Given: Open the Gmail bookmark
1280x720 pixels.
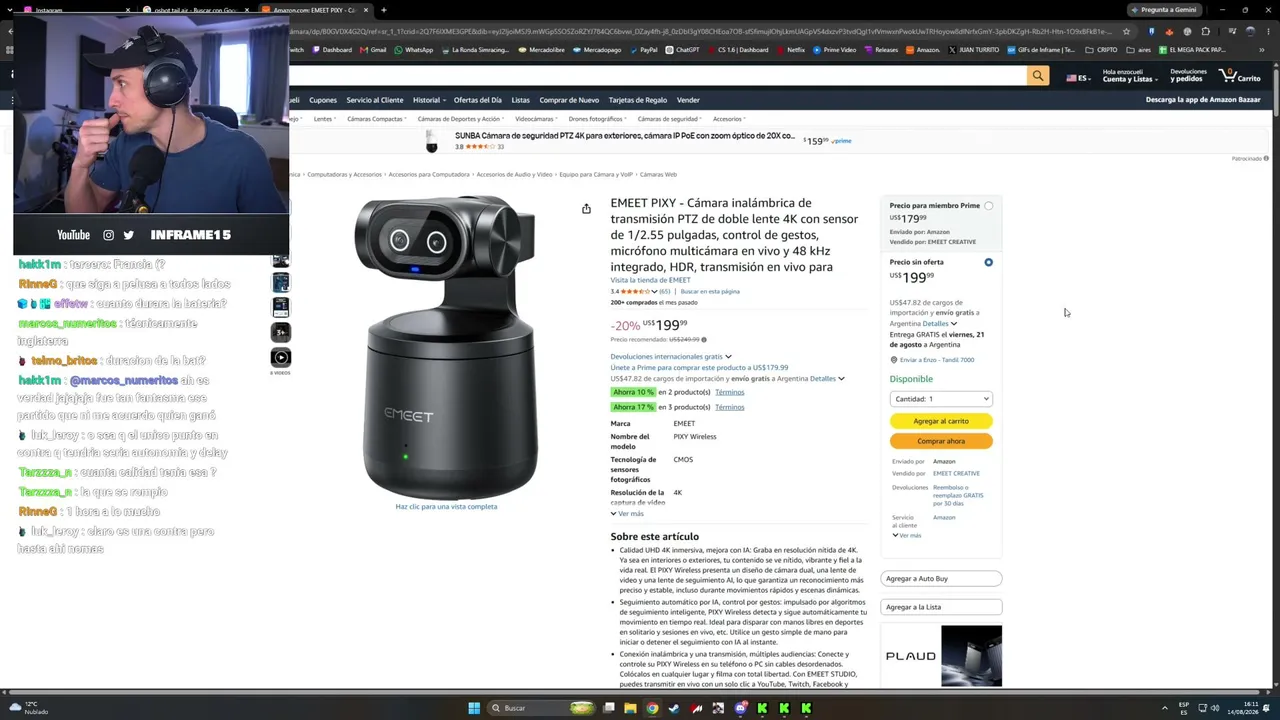Looking at the screenshot, I should 373,50.
